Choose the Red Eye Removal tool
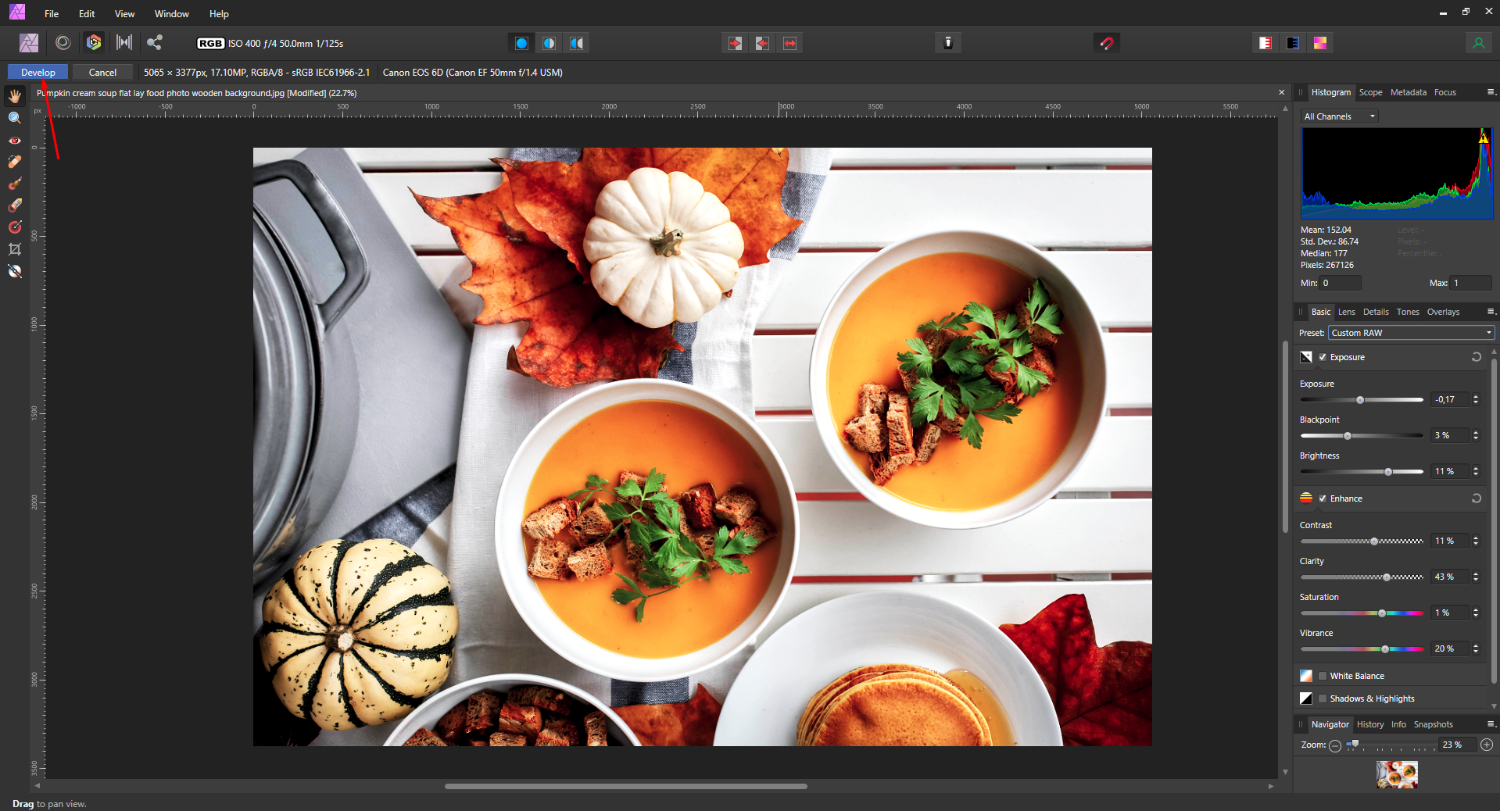This screenshot has width=1500, height=811. click(x=15, y=140)
